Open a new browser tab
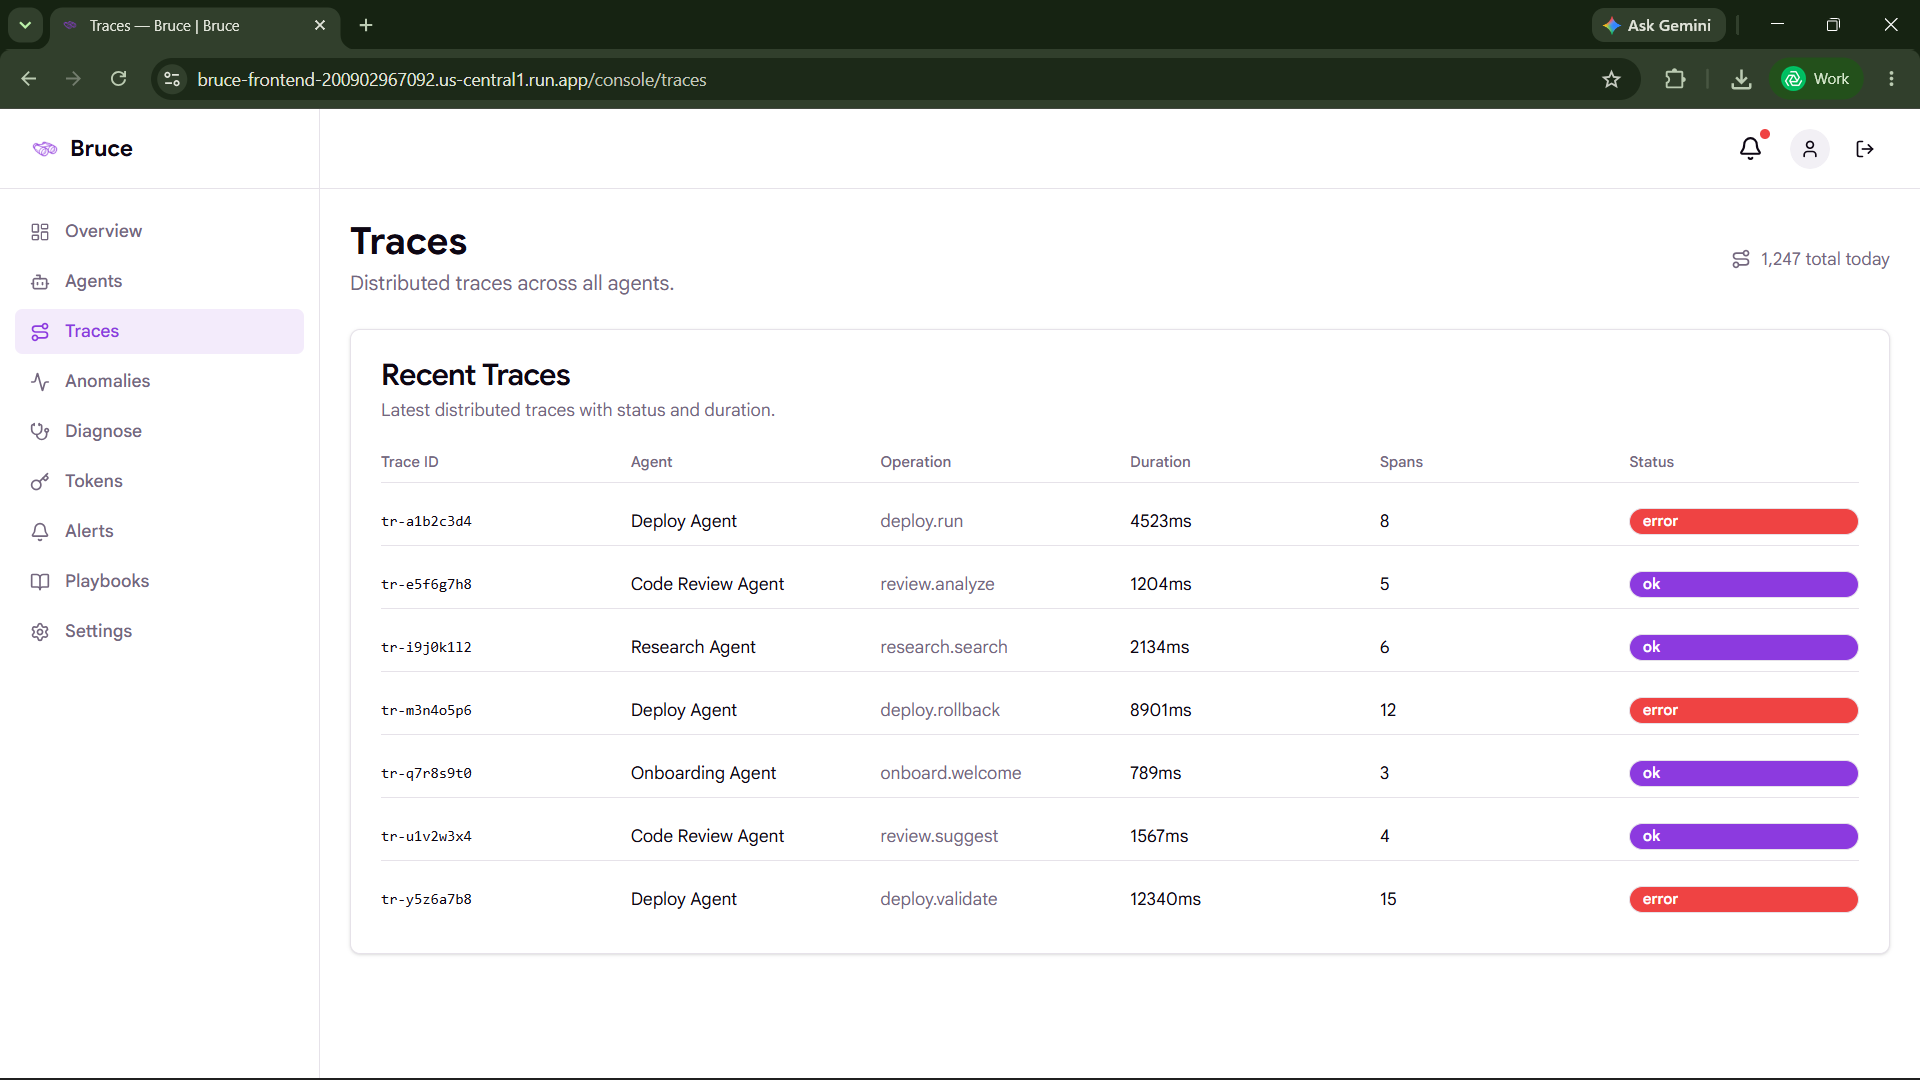This screenshot has width=1920, height=1080. [366, 25]
